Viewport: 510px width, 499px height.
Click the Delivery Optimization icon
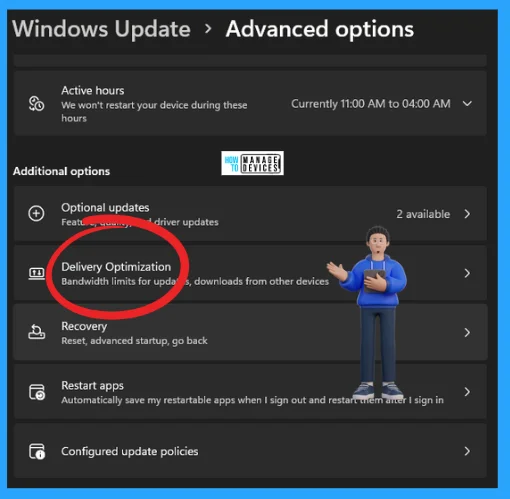pyautogui.click(x=36, y=273)
